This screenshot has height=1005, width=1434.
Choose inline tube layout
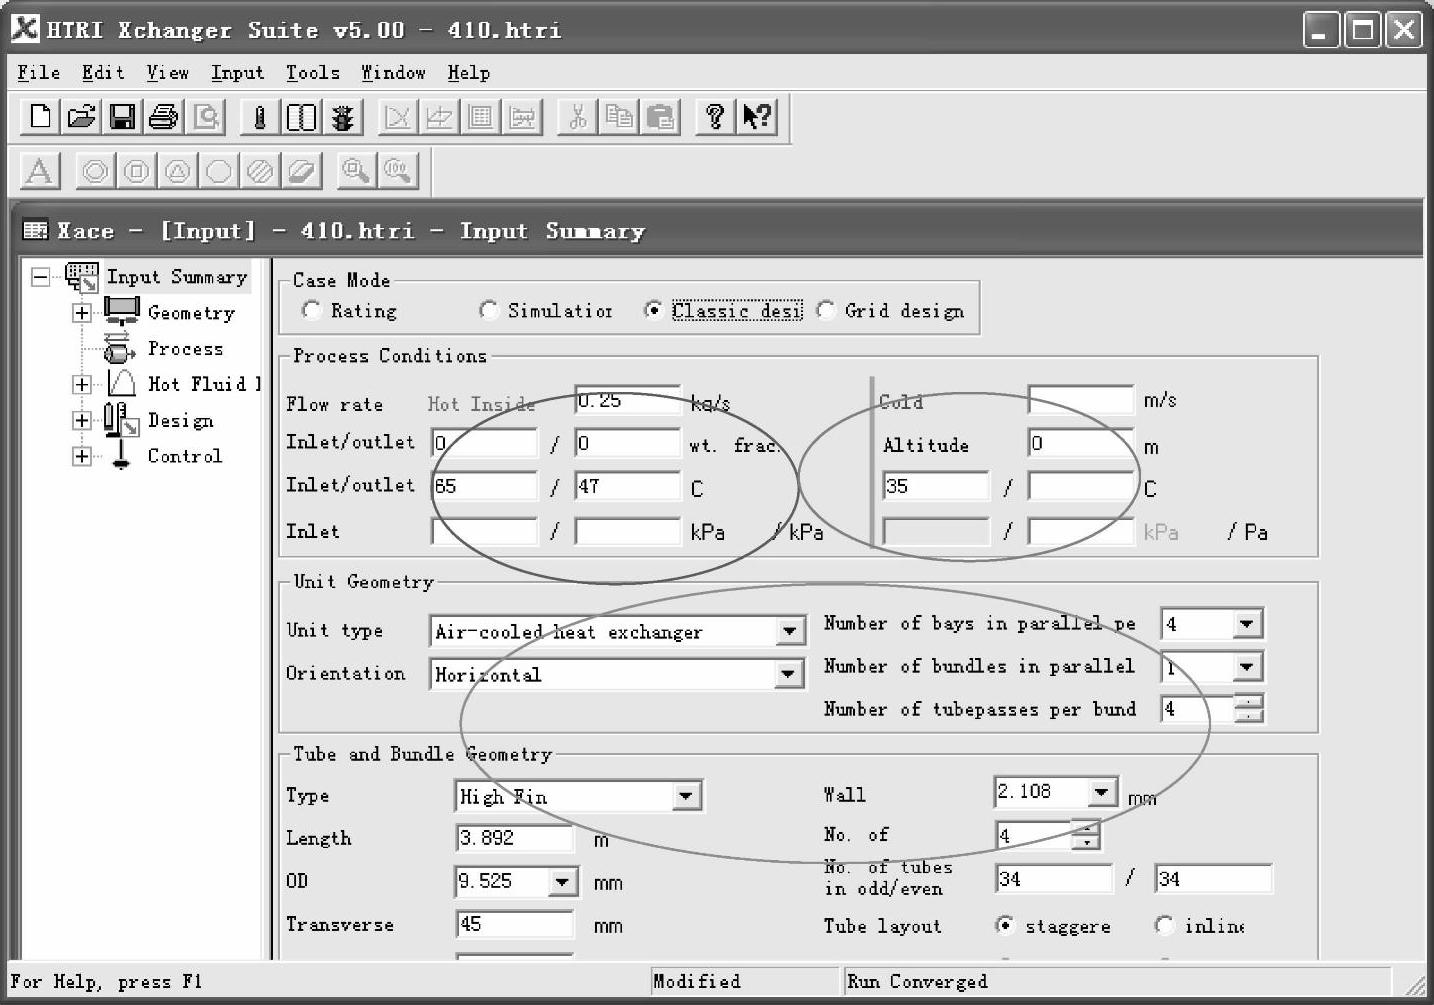pos(1164,925)
